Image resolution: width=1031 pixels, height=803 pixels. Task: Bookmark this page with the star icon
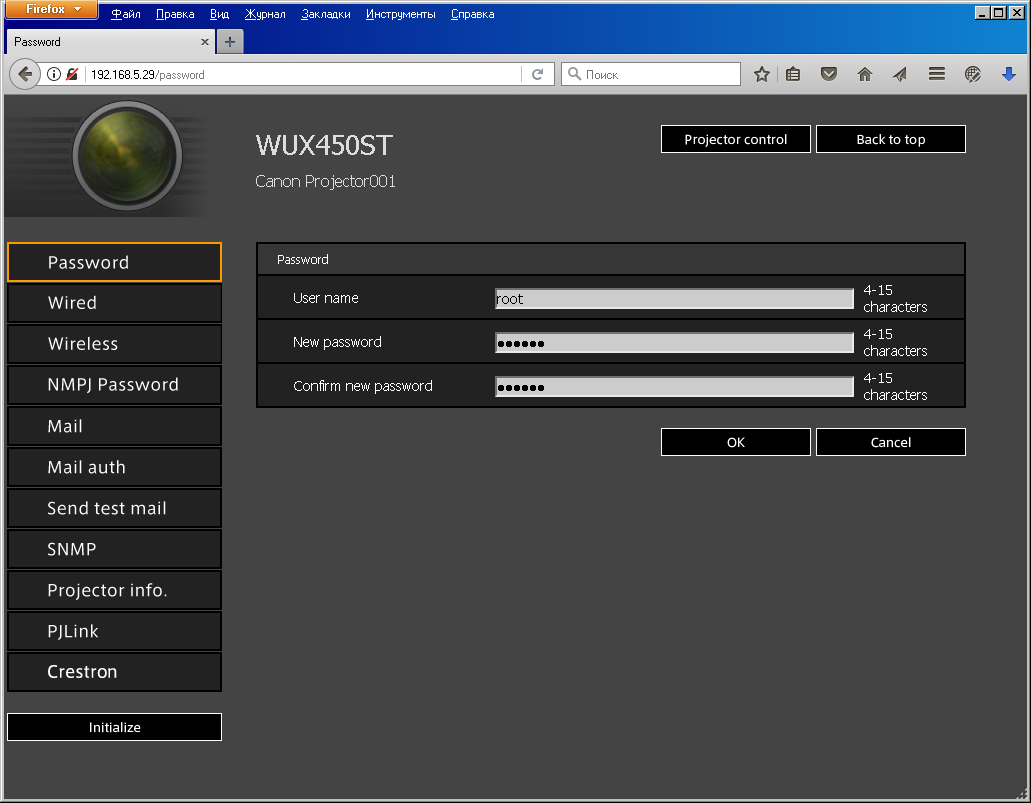[761, 74]
